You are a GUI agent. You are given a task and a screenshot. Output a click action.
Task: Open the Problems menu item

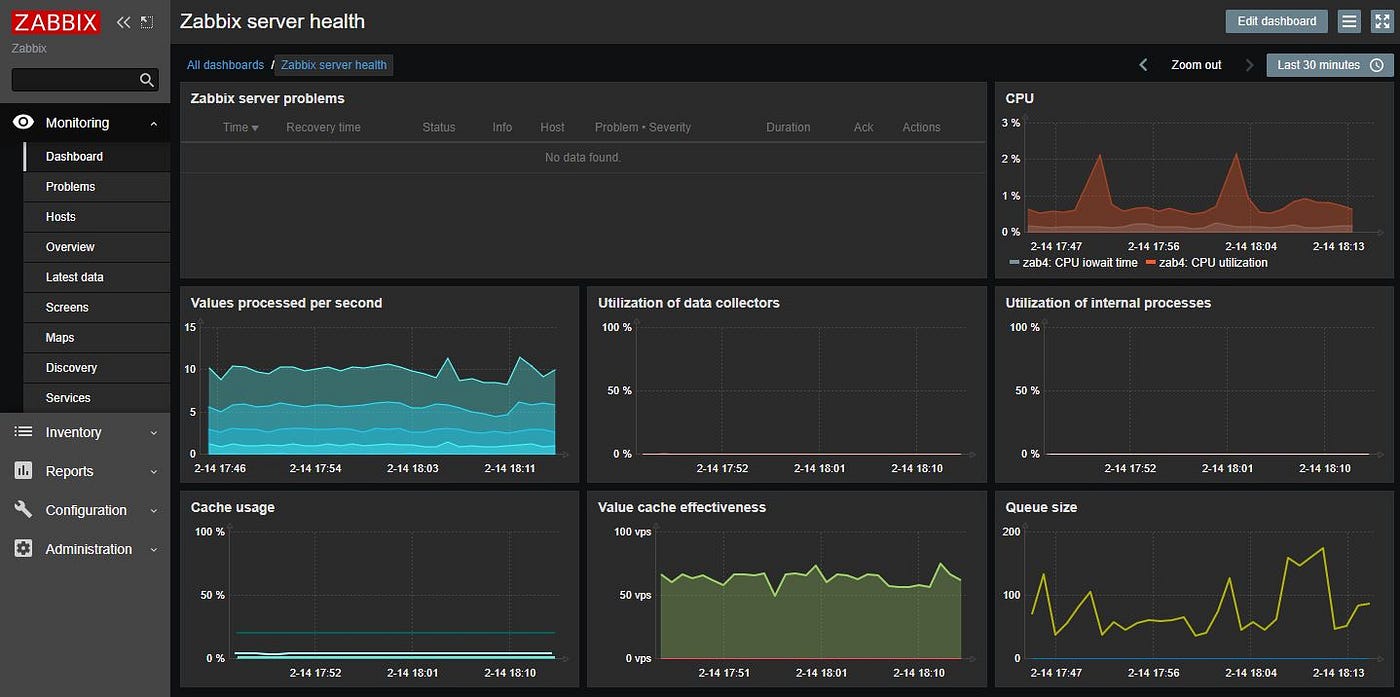click(x=97, y=187)
